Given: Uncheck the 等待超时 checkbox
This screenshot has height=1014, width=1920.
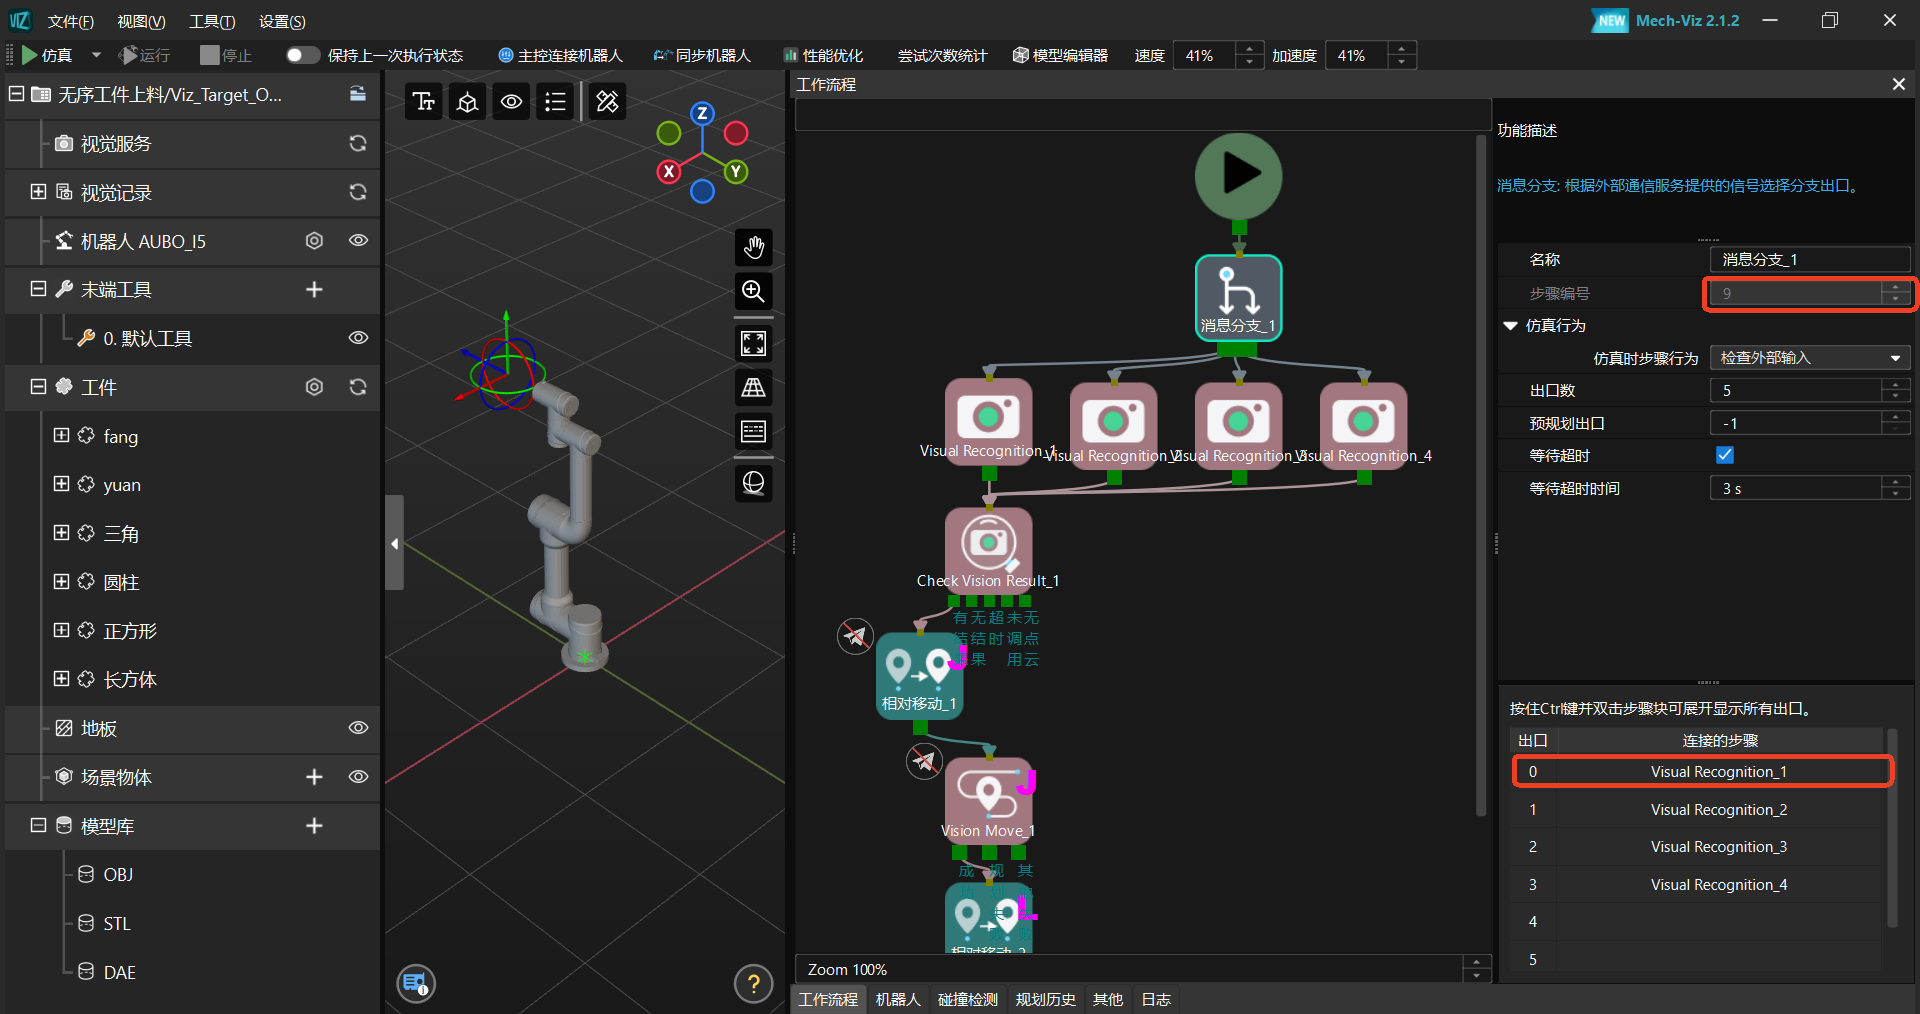Looking at the screenshot, I should (1725, 456).
